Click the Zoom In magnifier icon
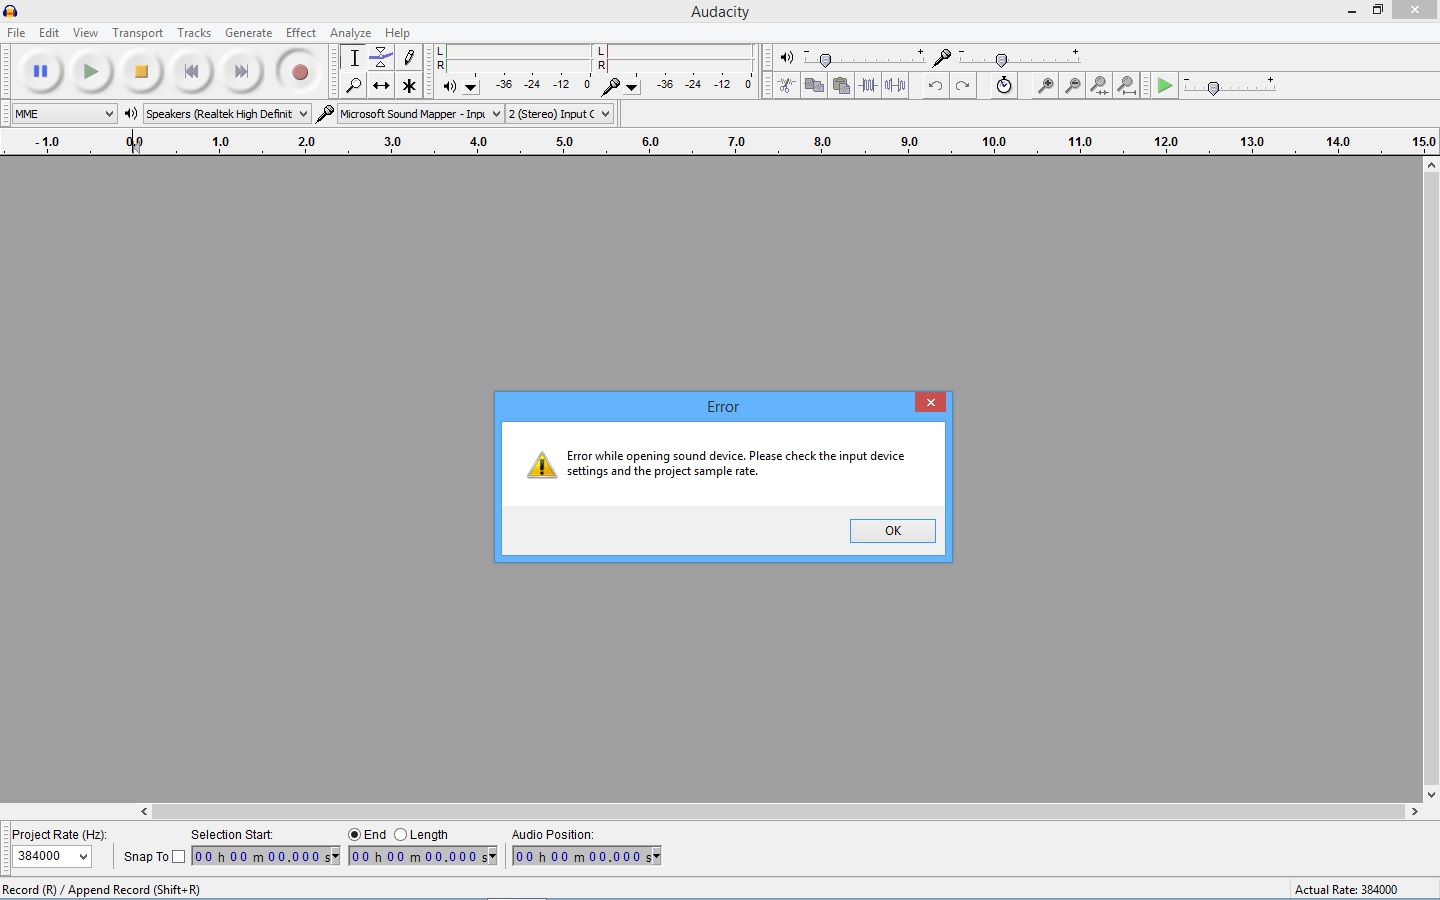Image resolution: width=1440 pixels, height=900 pixels. pos(1046,86)
